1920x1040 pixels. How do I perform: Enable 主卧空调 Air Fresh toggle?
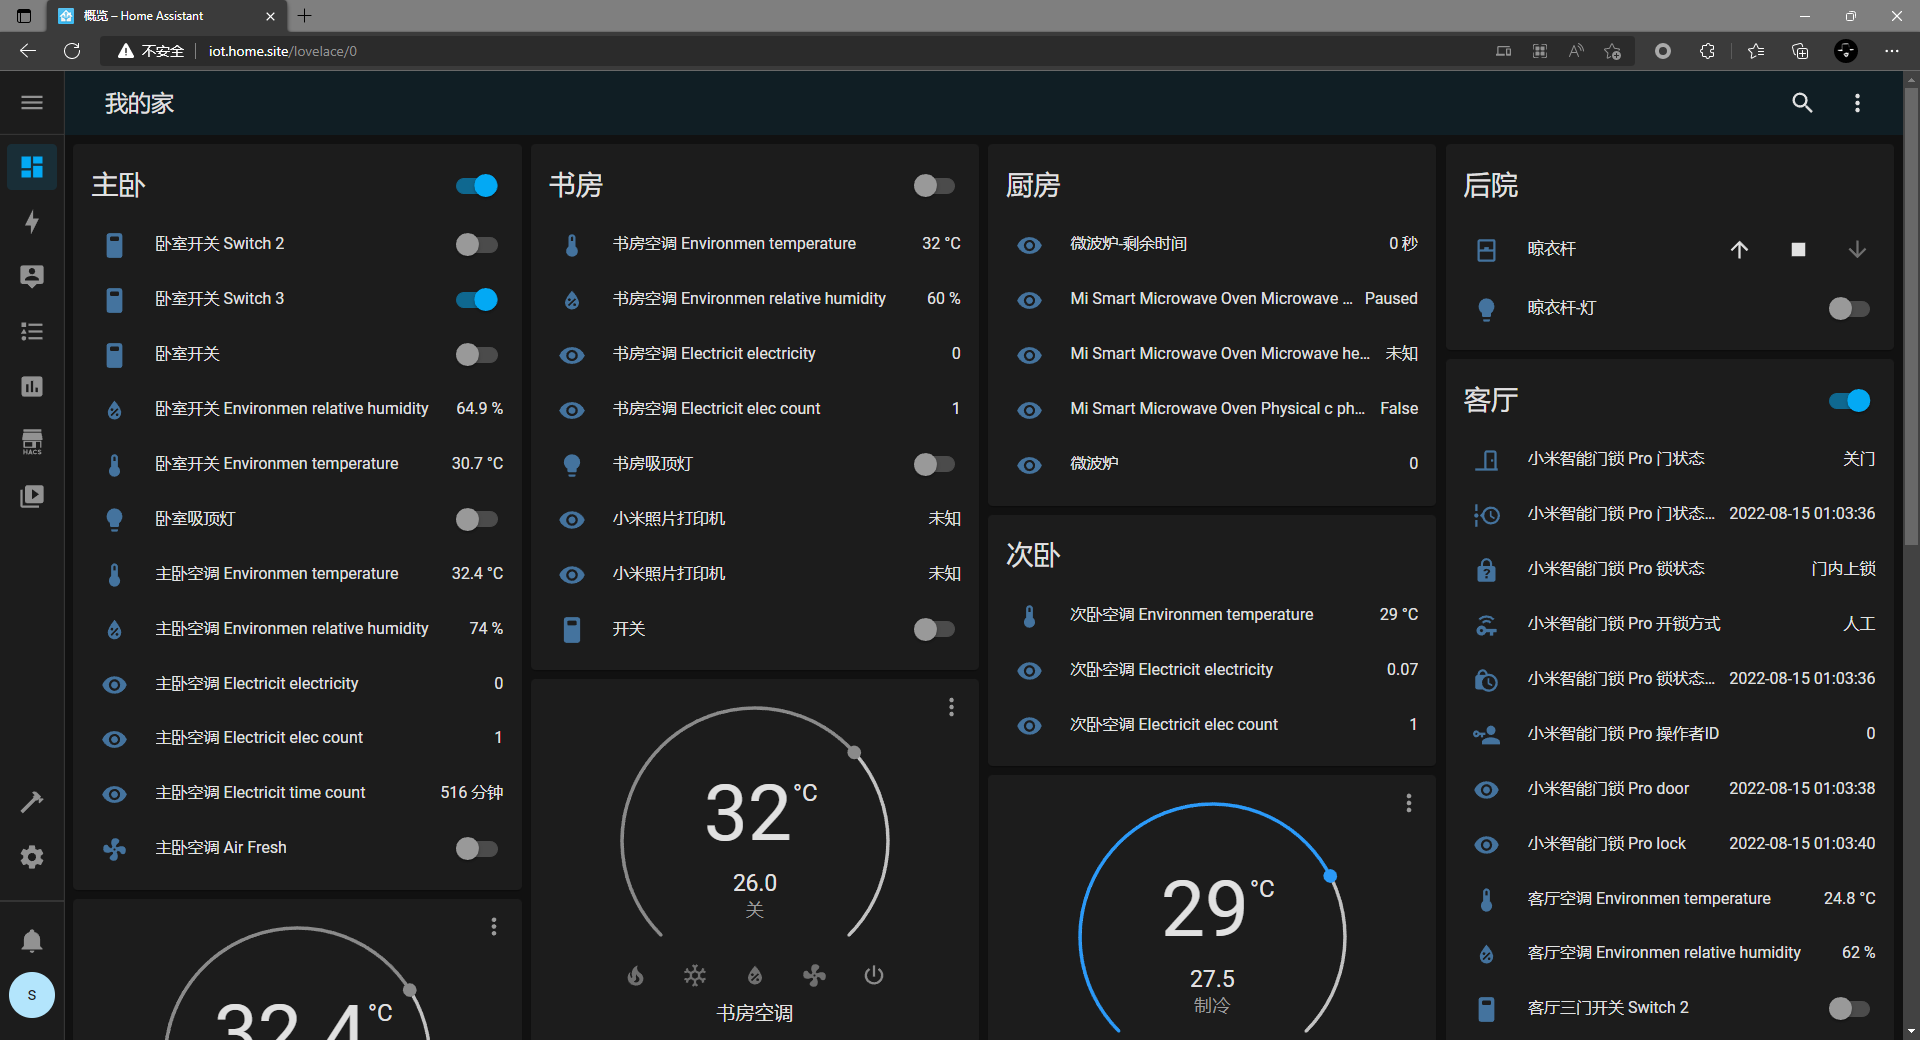point(477,849)
